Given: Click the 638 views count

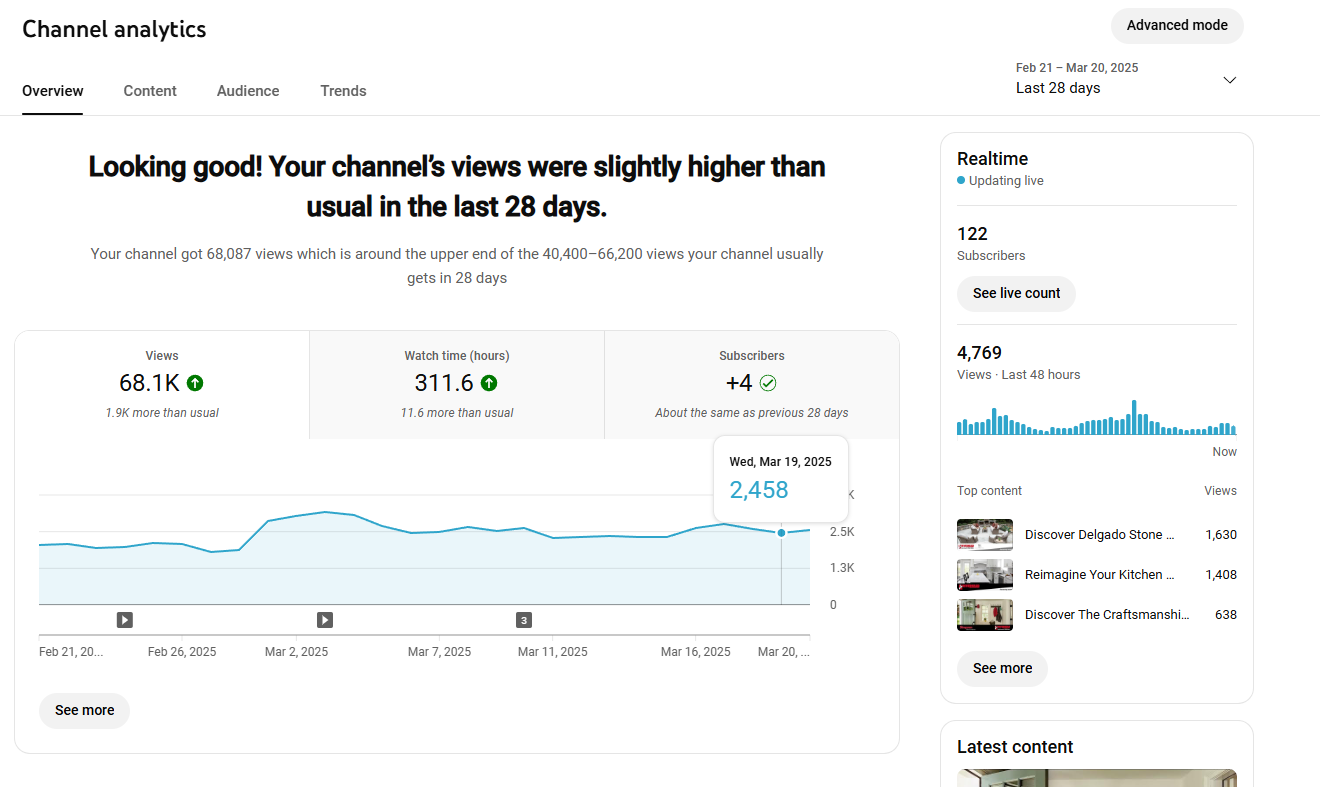Looking at the screenshot, I should click(1226, 615).
